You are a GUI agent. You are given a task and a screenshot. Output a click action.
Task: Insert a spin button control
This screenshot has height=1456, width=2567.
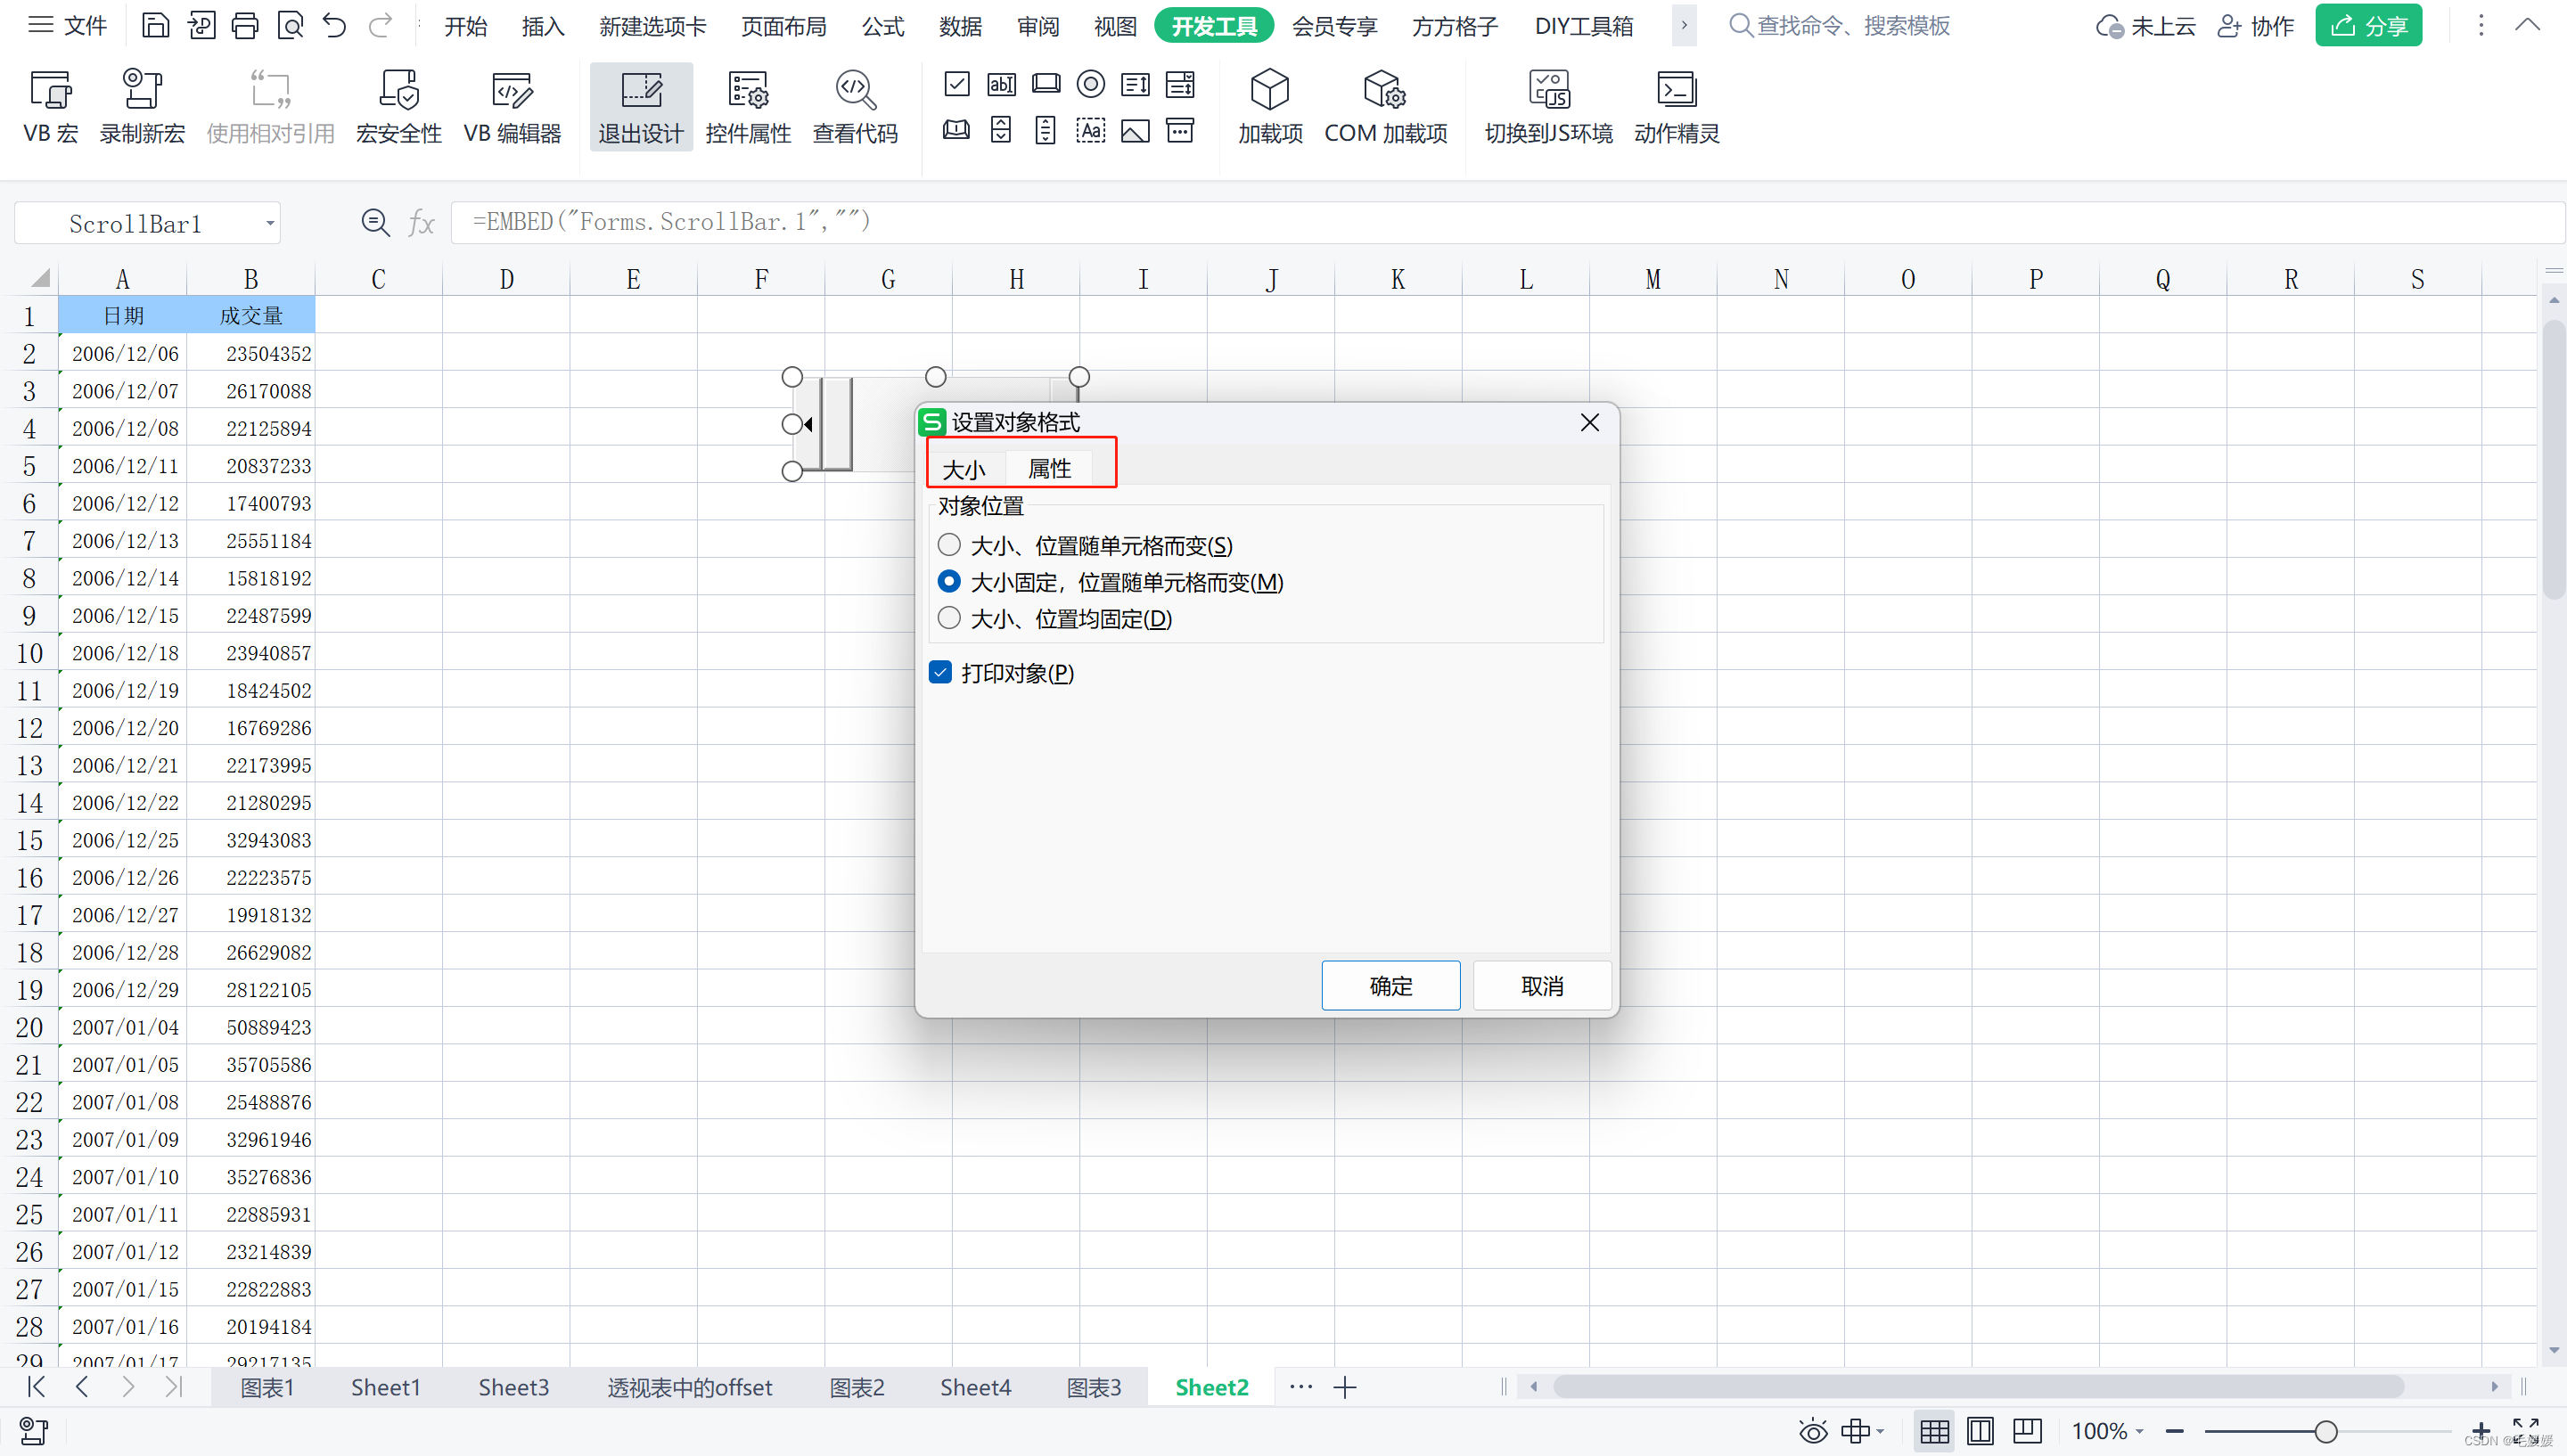click(x=1001, y=130)
